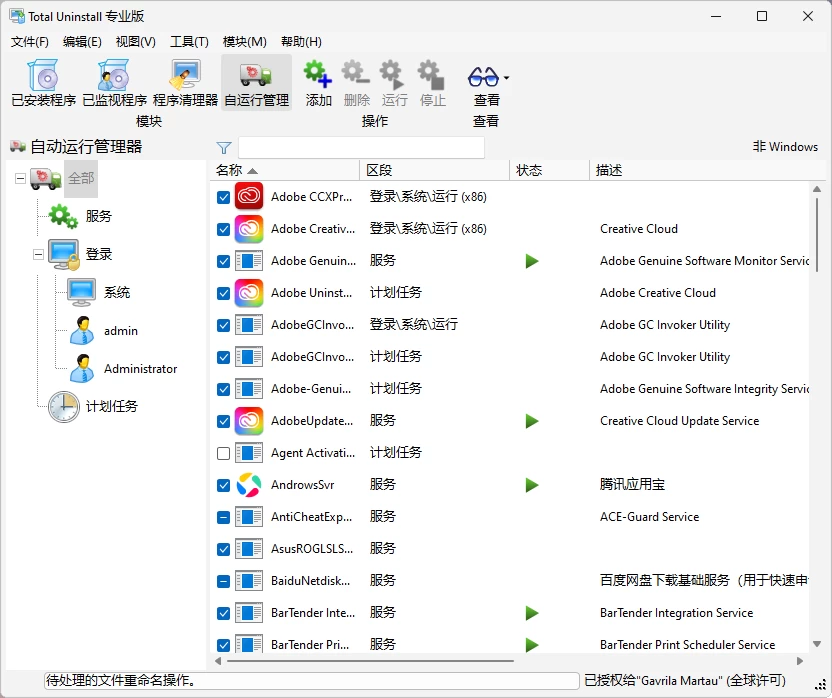This screenshot has height=698, width=832.
Task: Click the AntiCheatExp... generic app icon
Action: (x=249, y=517)
